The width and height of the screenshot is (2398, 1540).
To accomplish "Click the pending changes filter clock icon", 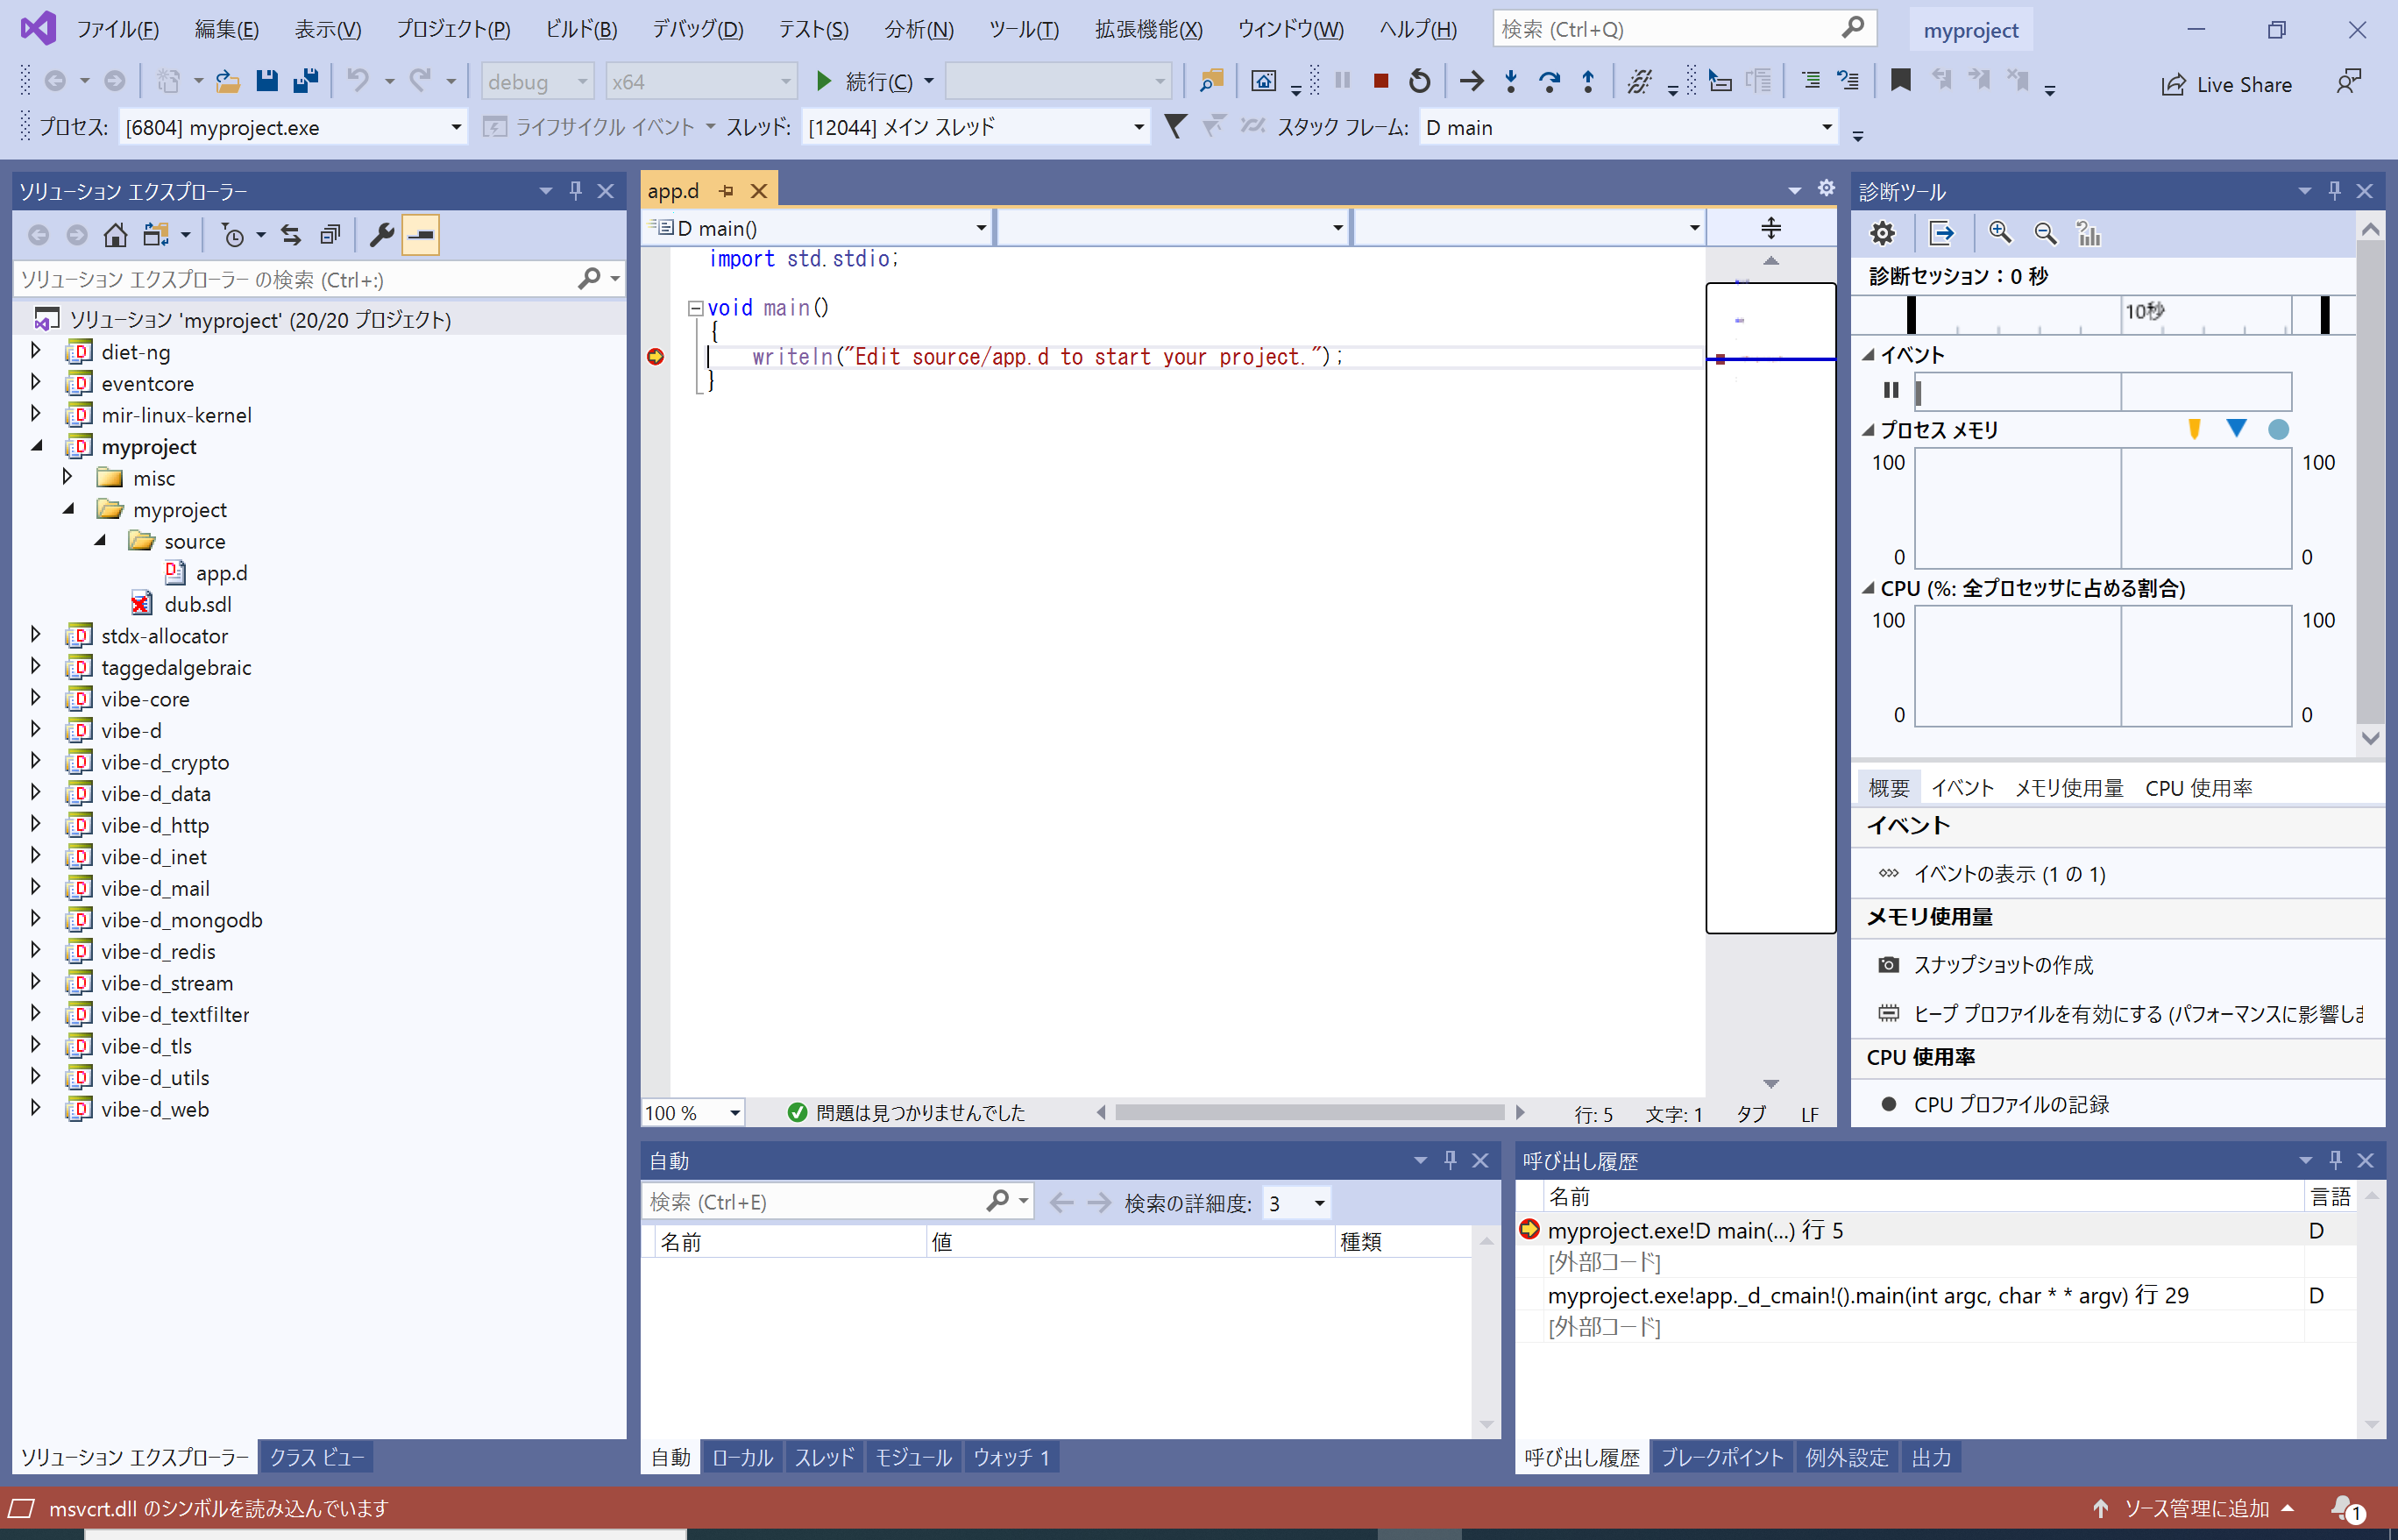I will 233,235.
